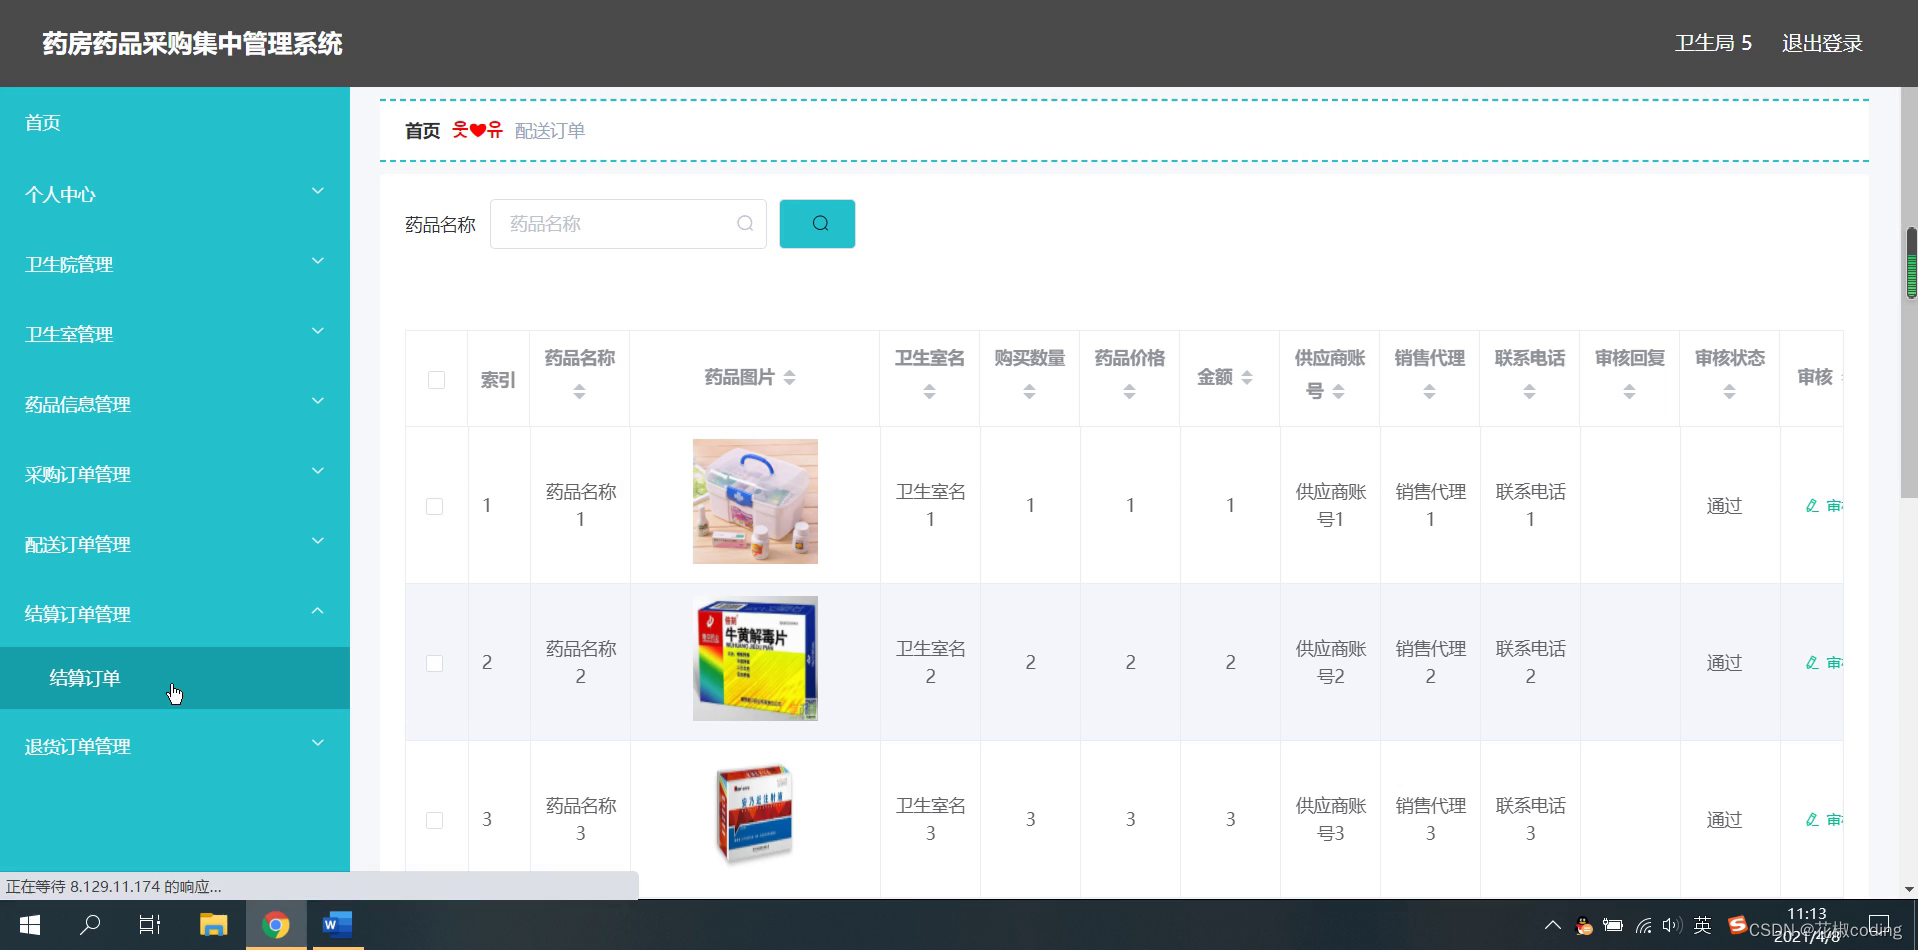This screenshot has width=1918, height=950.
Task: Click the teal search button
Action: (817, 224)
